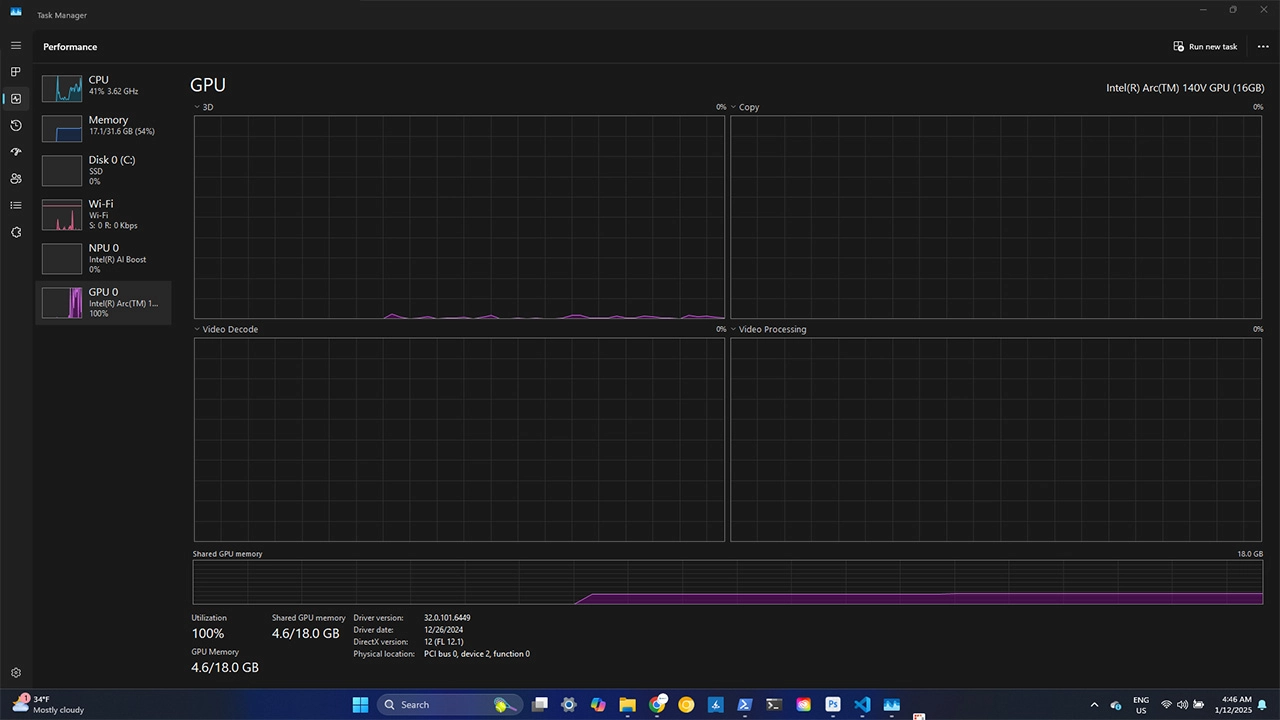Open Visual Studio Code from the taskbar
Screen dimensions: 1280x720
862,705
